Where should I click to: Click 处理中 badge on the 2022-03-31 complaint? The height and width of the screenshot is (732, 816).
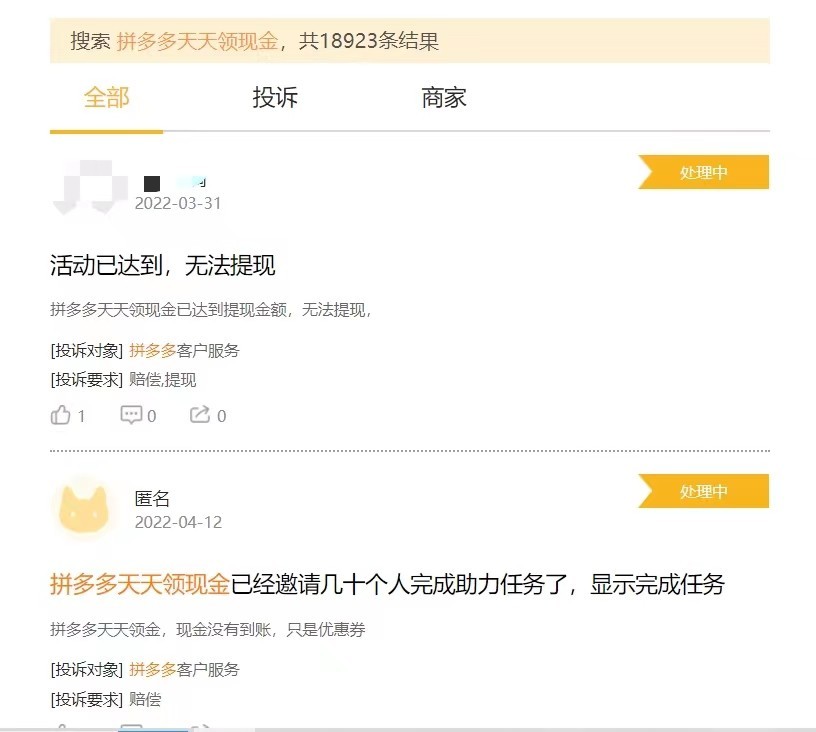tap(704, 172)
